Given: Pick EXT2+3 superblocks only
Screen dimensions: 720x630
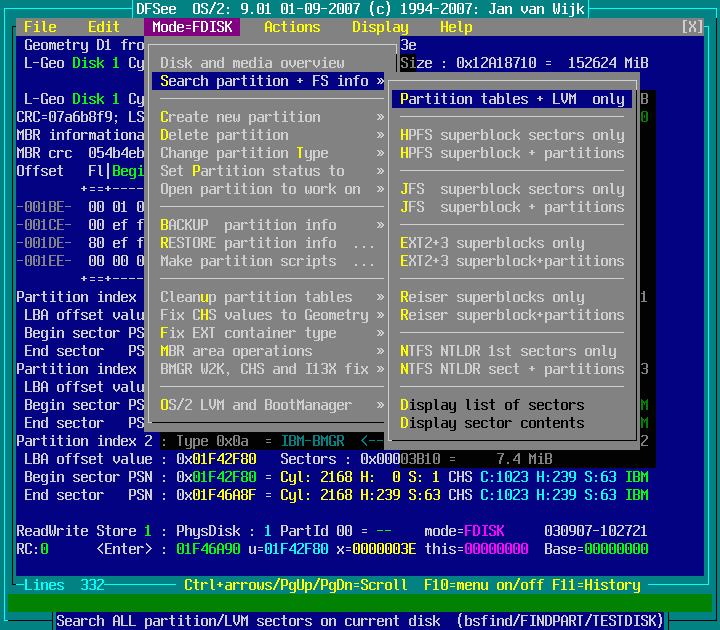Looking at the screenshot, I should pyautogui.click(x=492, y=243).
